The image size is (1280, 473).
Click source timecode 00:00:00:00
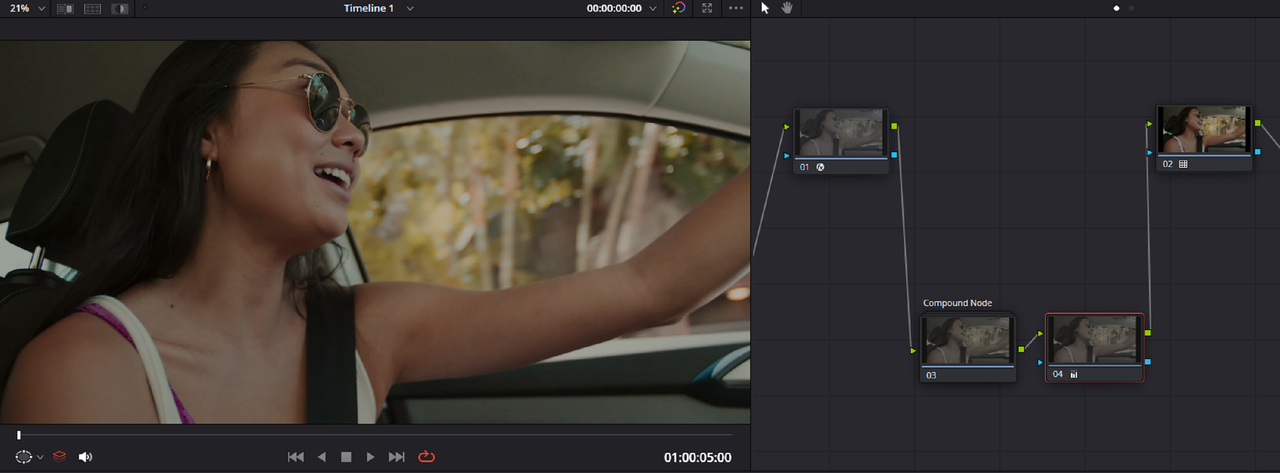click(614, 8)
